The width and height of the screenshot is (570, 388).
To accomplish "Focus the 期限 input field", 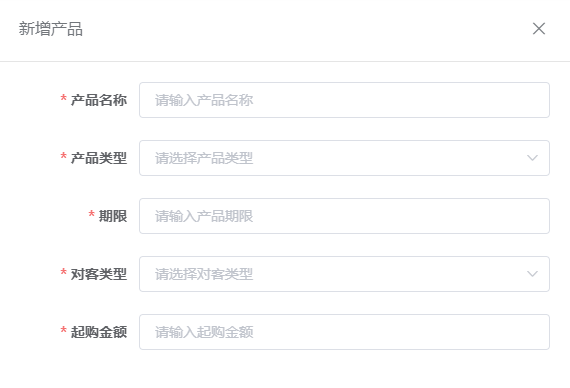I will pyautogui.click(x=344, y=216).
